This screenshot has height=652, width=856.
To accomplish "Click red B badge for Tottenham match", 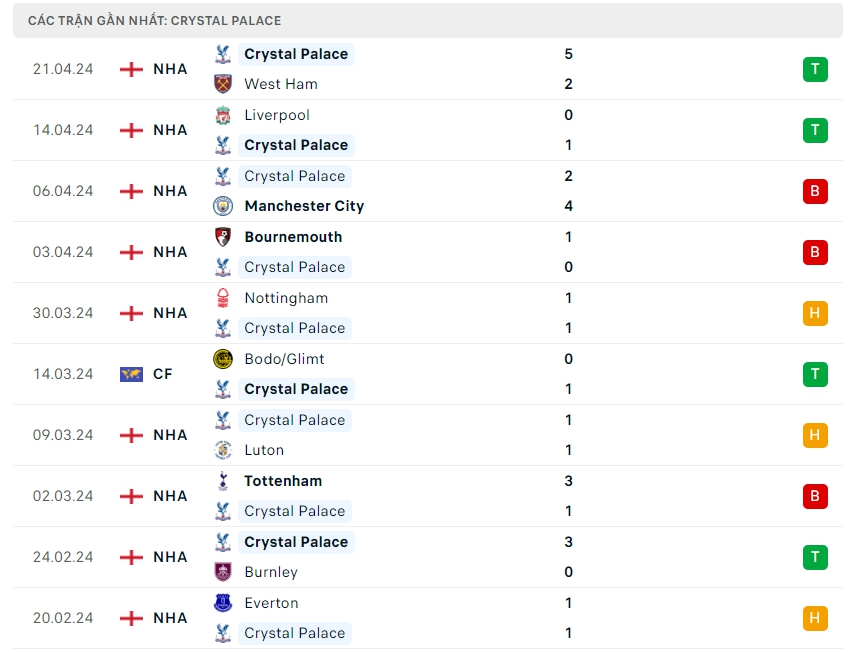I will tap(815, 496).
